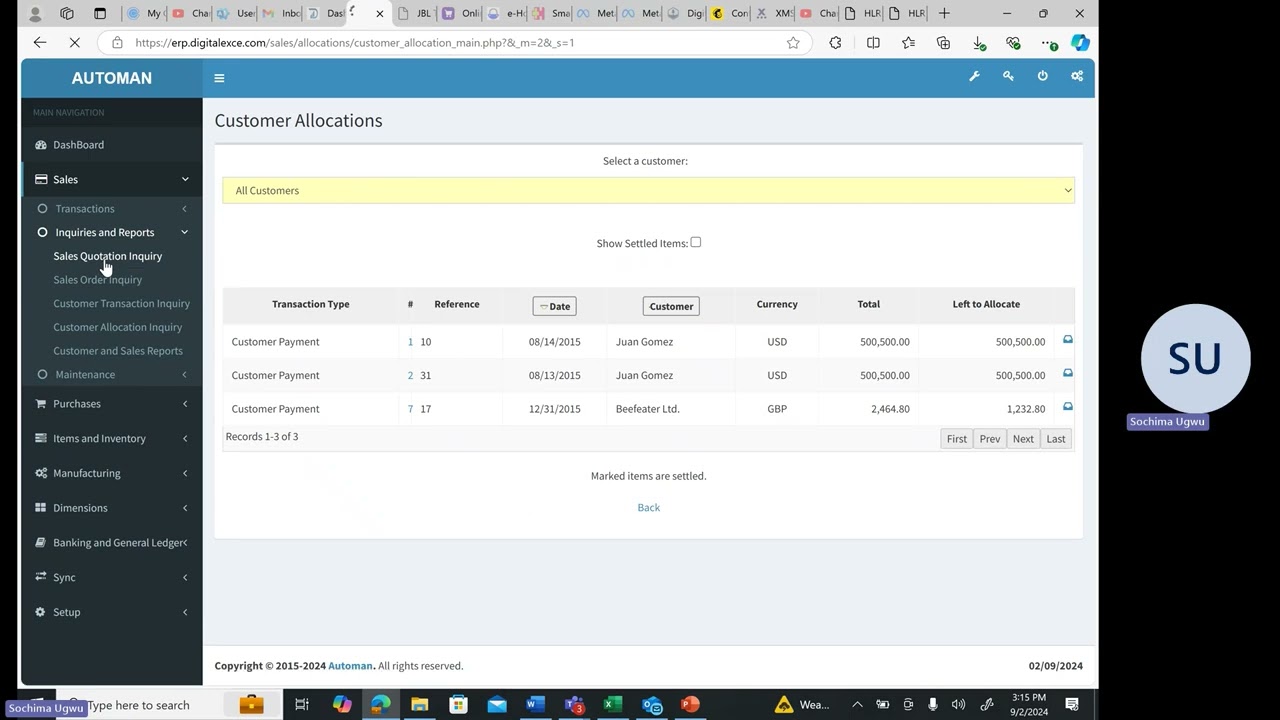The height and width of the screenshot is (720, 1280).
Task: Collapse the Sales menu section
Action: (112, 179)
